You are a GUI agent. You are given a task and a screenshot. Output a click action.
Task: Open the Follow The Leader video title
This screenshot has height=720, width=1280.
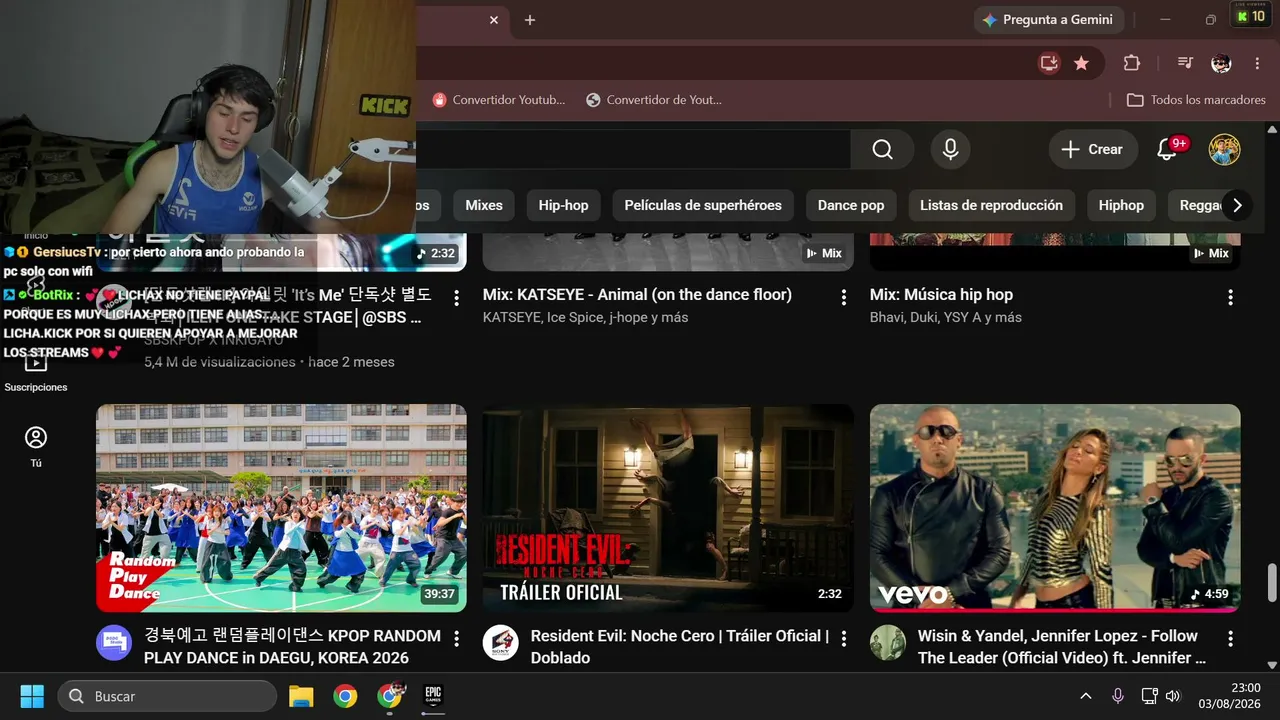coord(1062,647)
